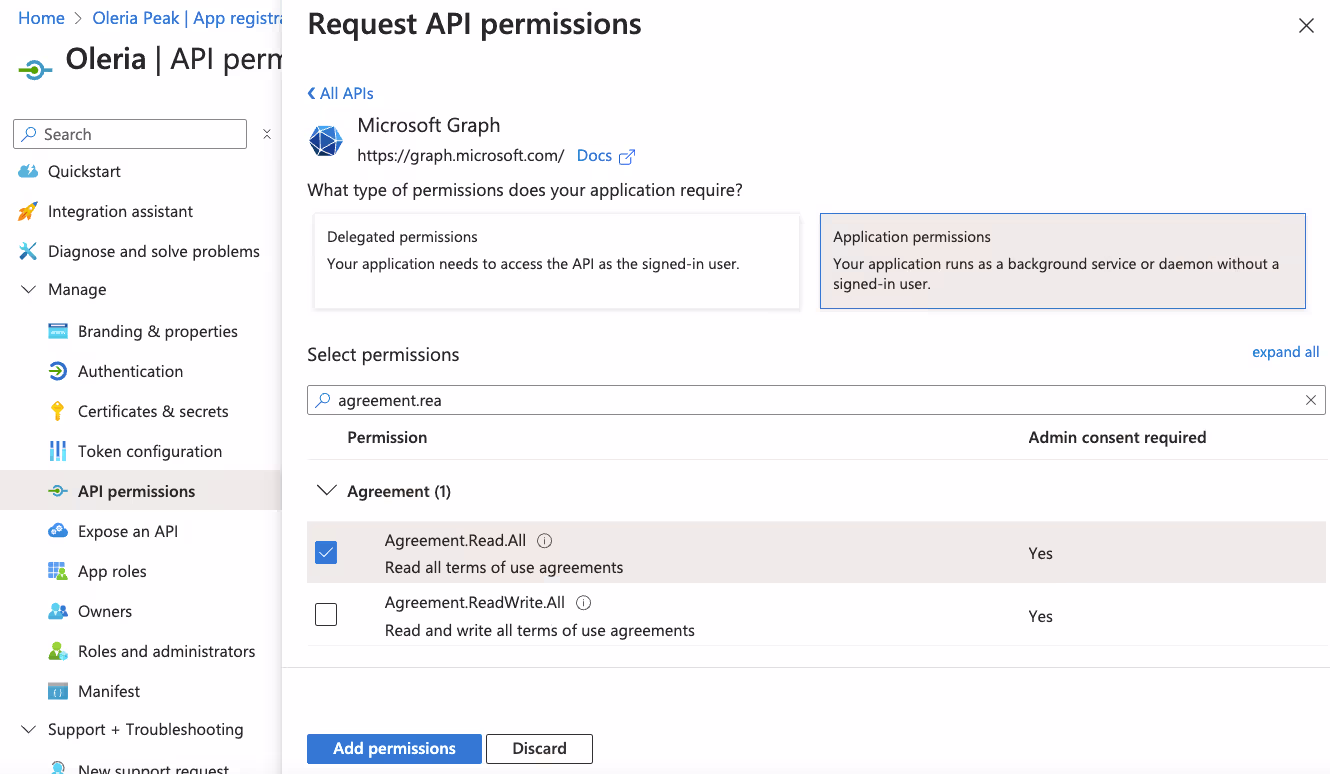Click the Integration assistant rocket icon
1330x774 pixels.
coord(28,211)
